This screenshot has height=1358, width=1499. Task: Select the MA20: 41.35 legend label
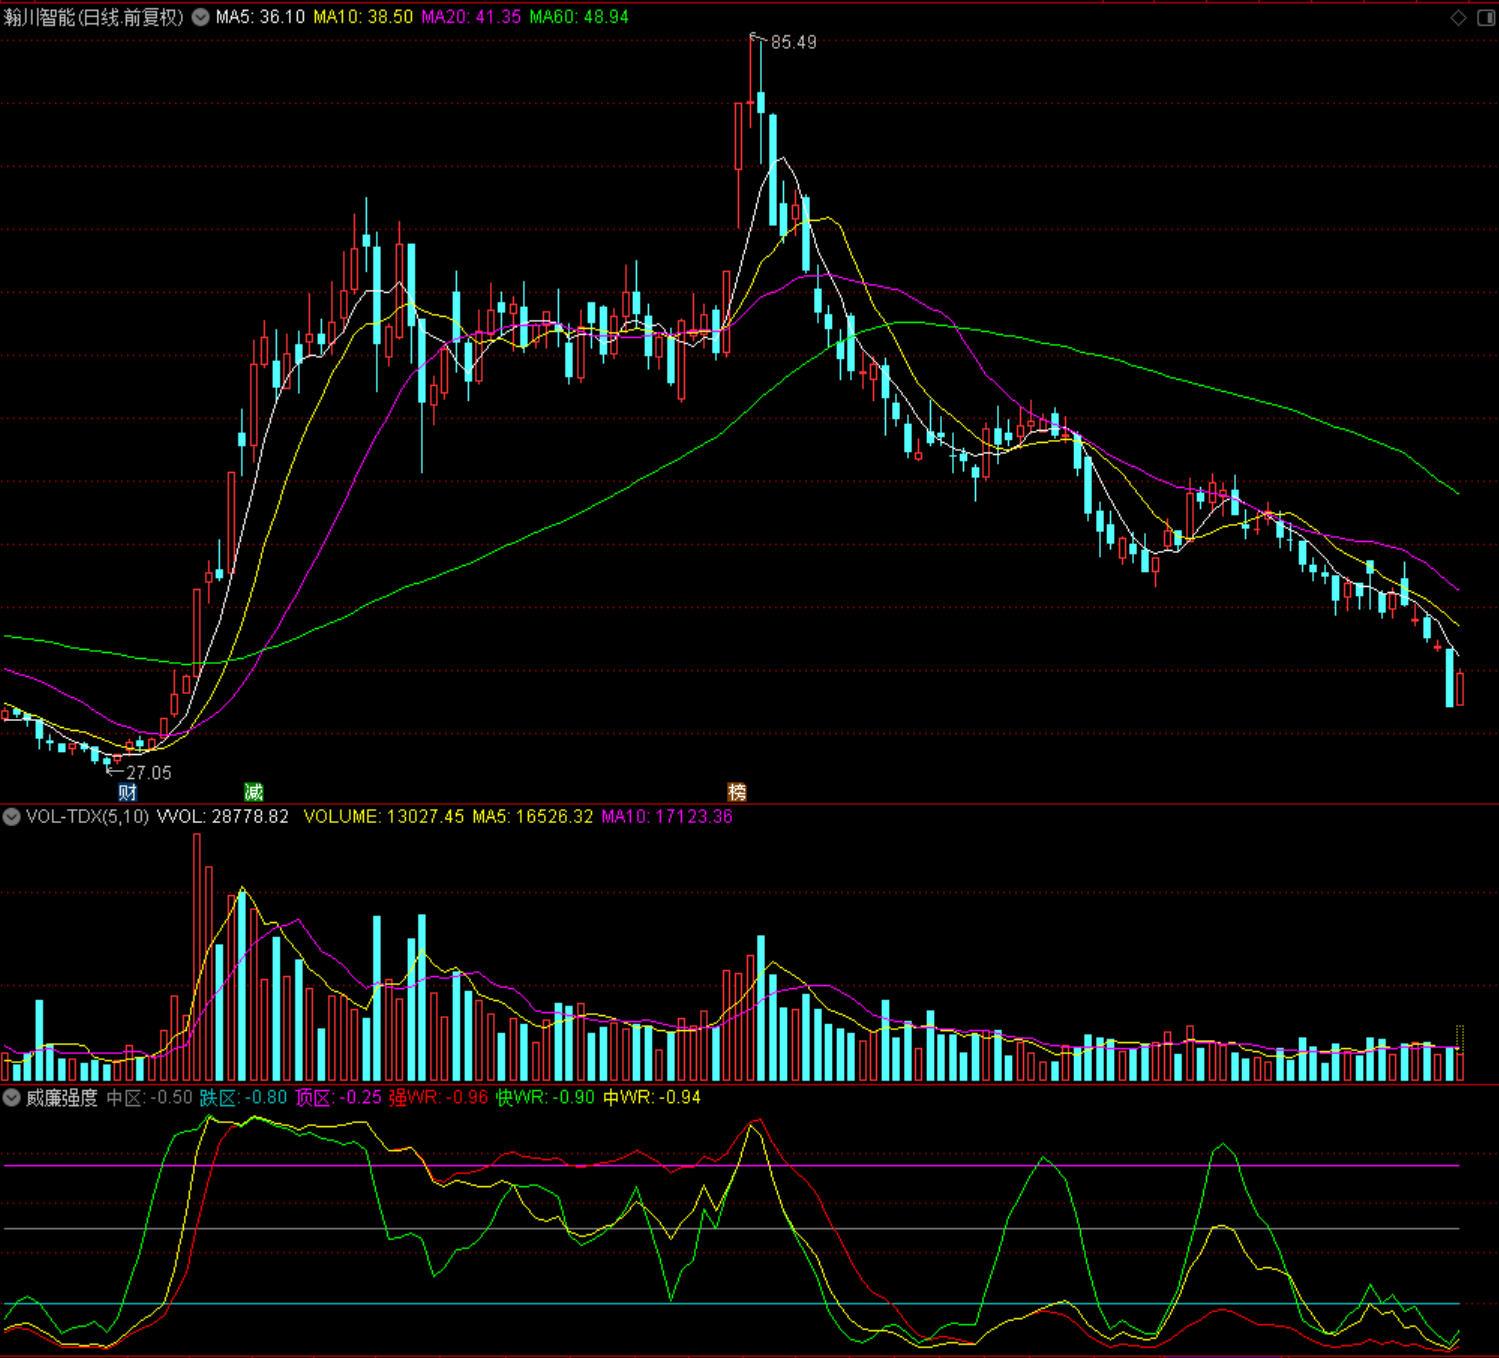pos(471,17)
